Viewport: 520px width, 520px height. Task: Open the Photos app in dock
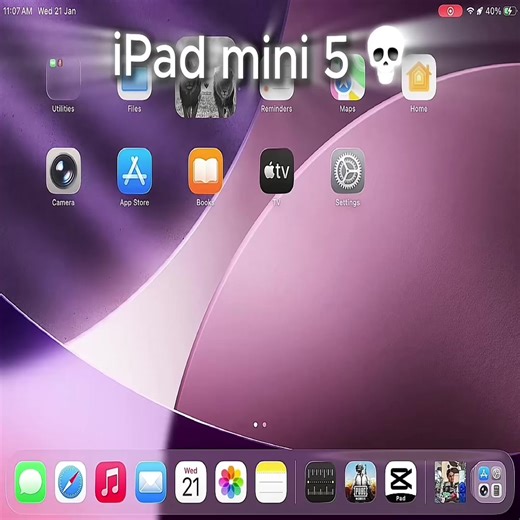coord(231,482)
